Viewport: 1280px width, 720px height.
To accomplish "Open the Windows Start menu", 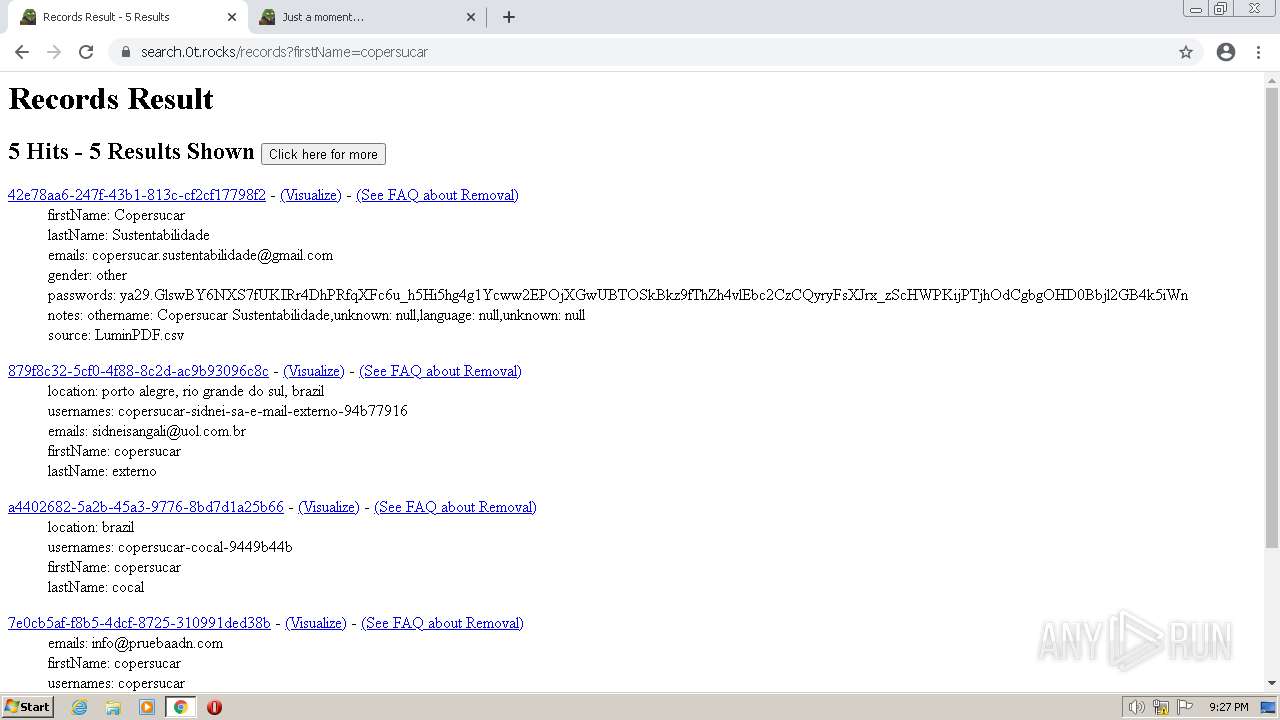I will point(28,706).
